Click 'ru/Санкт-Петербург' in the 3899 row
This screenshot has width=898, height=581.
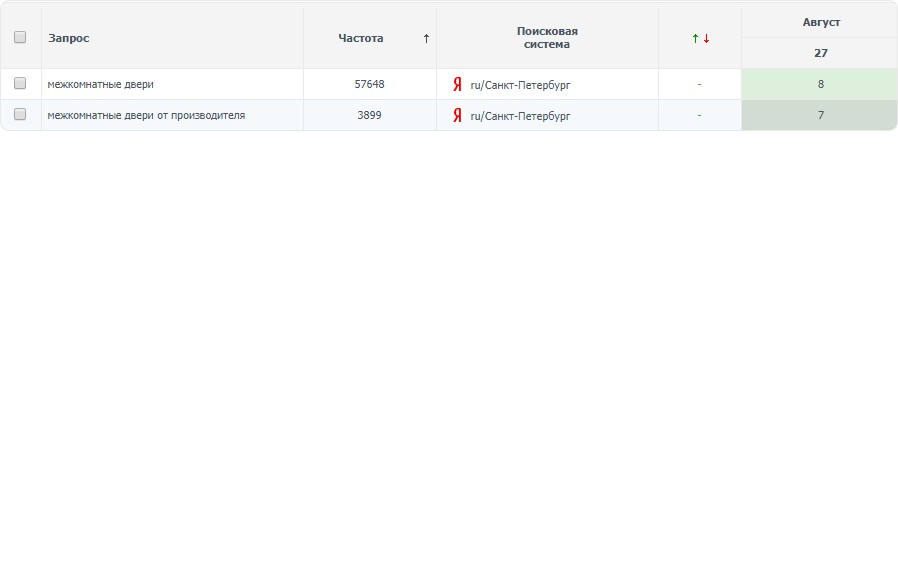tap(520, 116)
